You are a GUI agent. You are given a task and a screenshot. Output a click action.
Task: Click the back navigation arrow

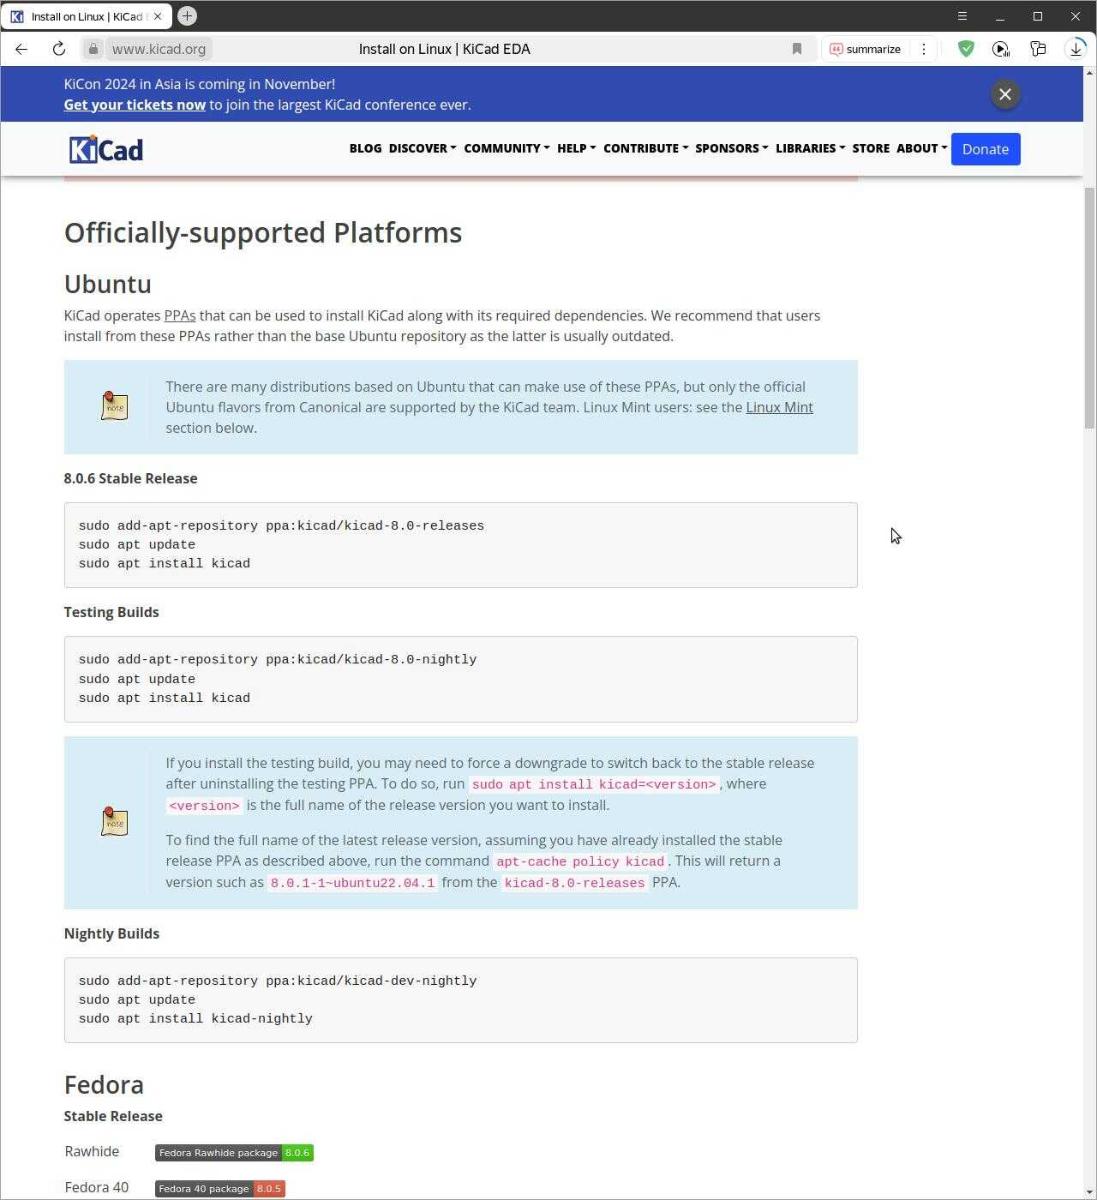[21, 49]
